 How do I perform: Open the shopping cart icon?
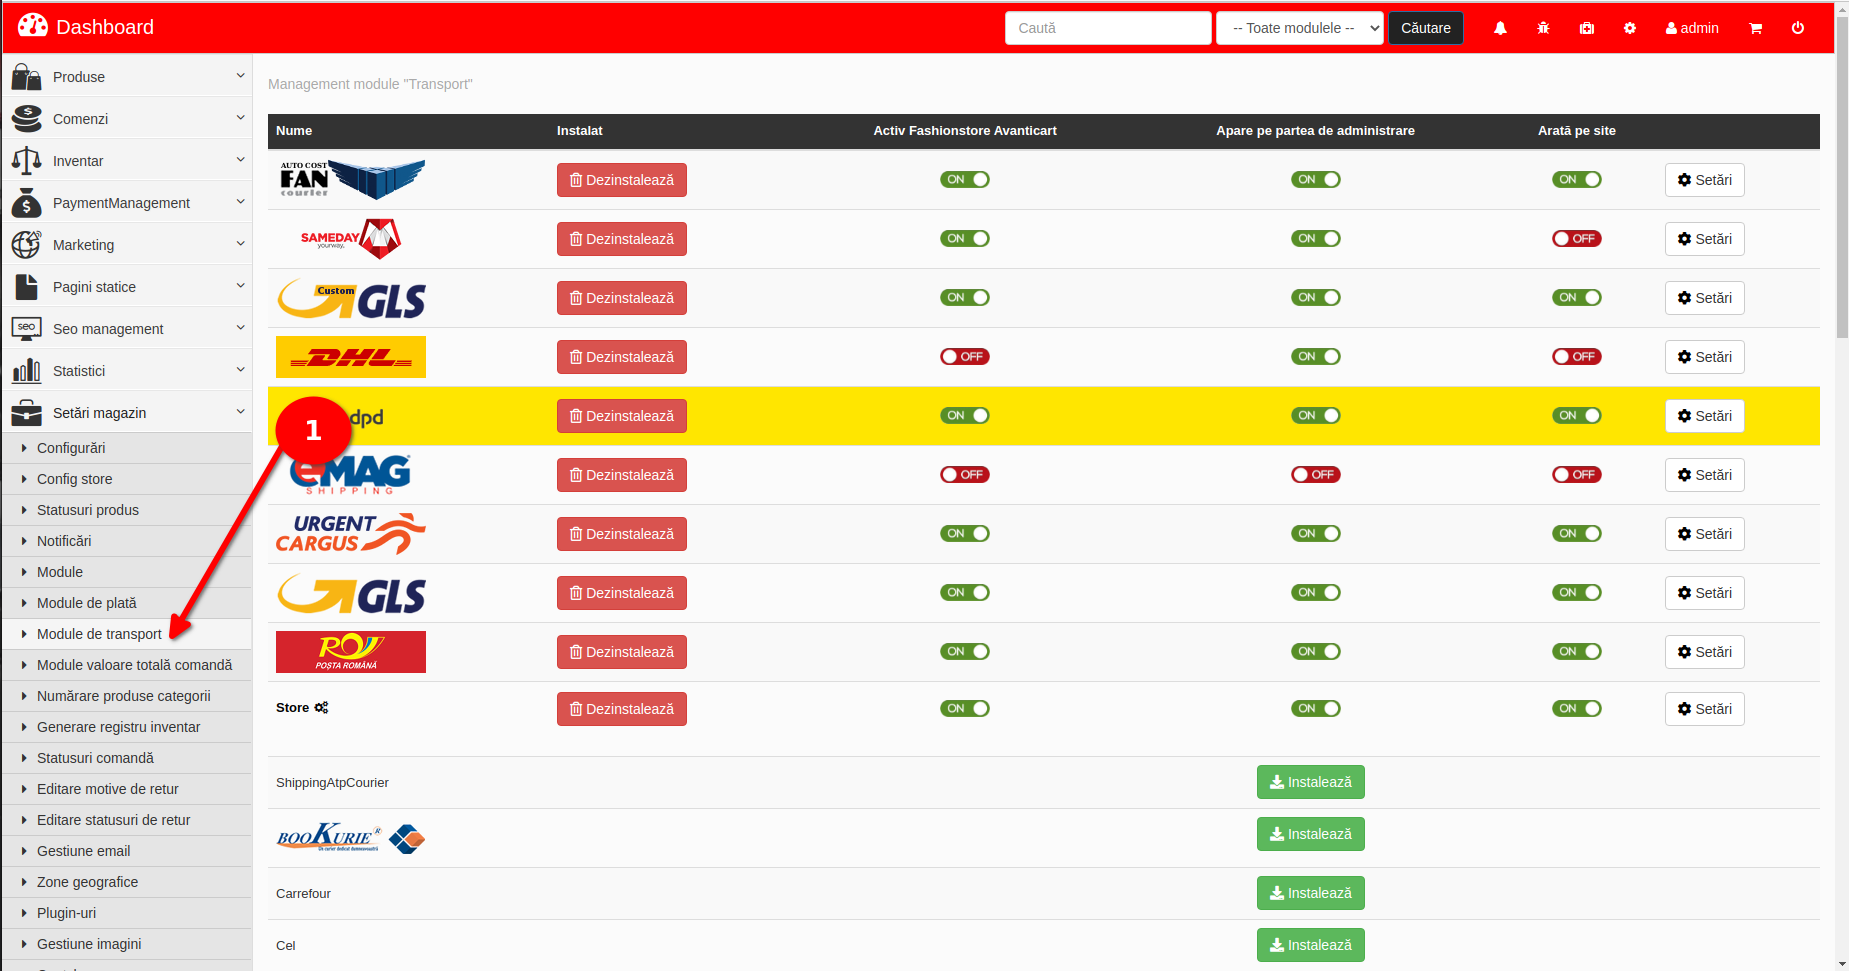click(1755, 28)
